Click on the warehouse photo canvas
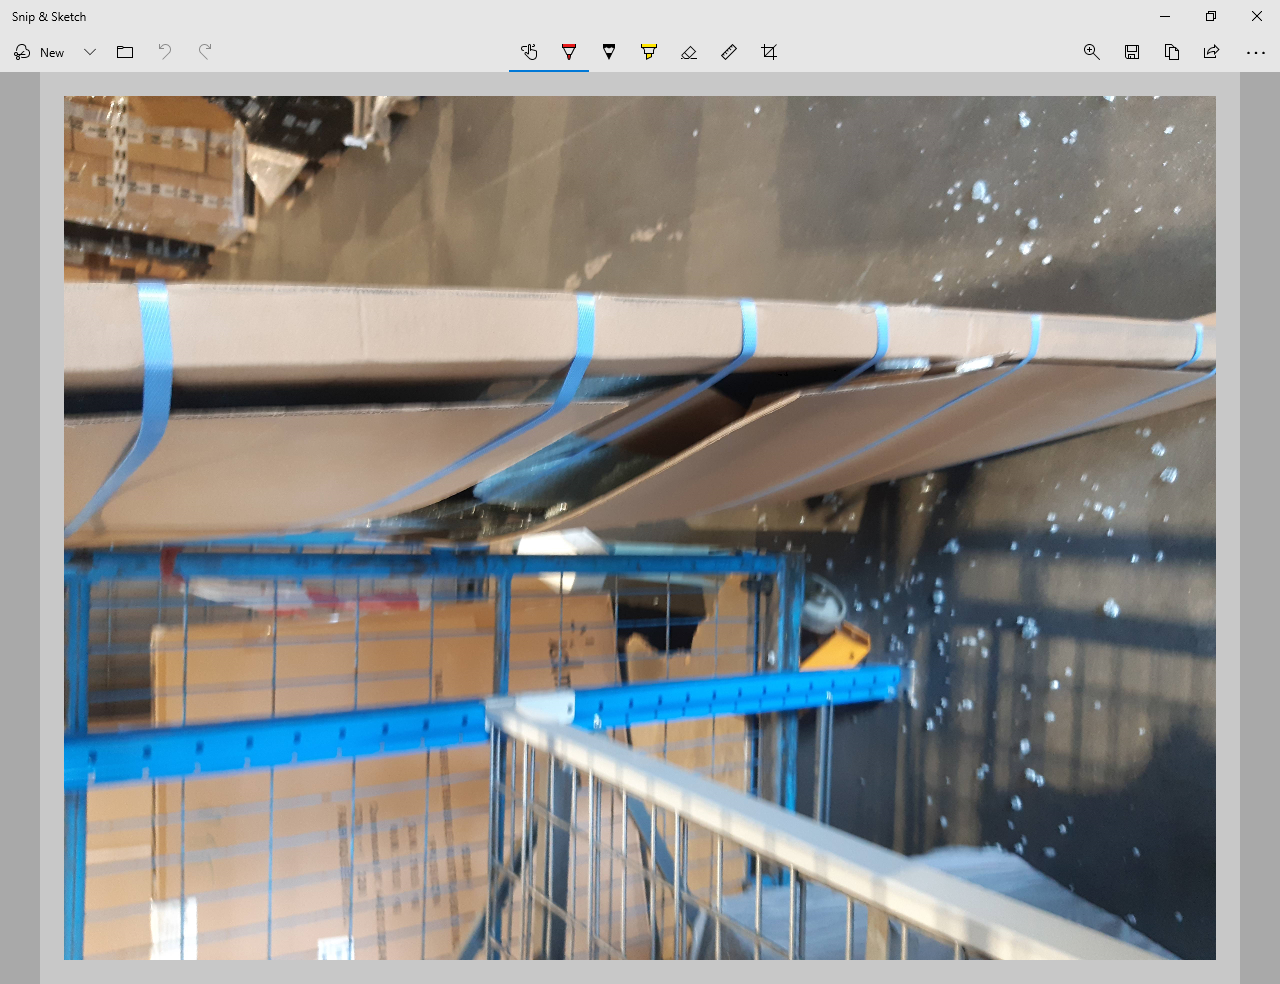The image size is (1280, 984). pos(640,527)
